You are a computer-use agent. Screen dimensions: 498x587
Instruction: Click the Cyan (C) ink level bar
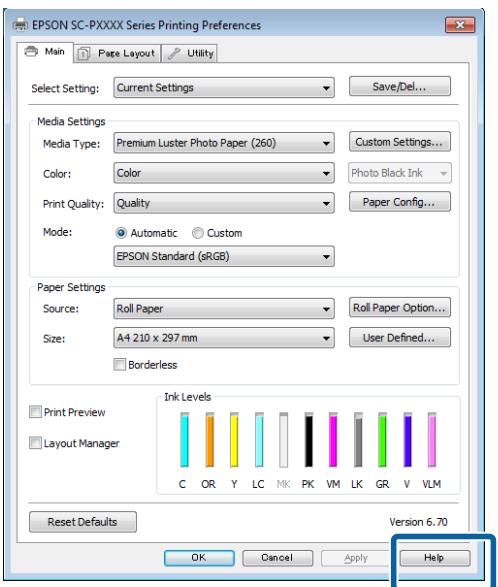click(x=184, y=440)
